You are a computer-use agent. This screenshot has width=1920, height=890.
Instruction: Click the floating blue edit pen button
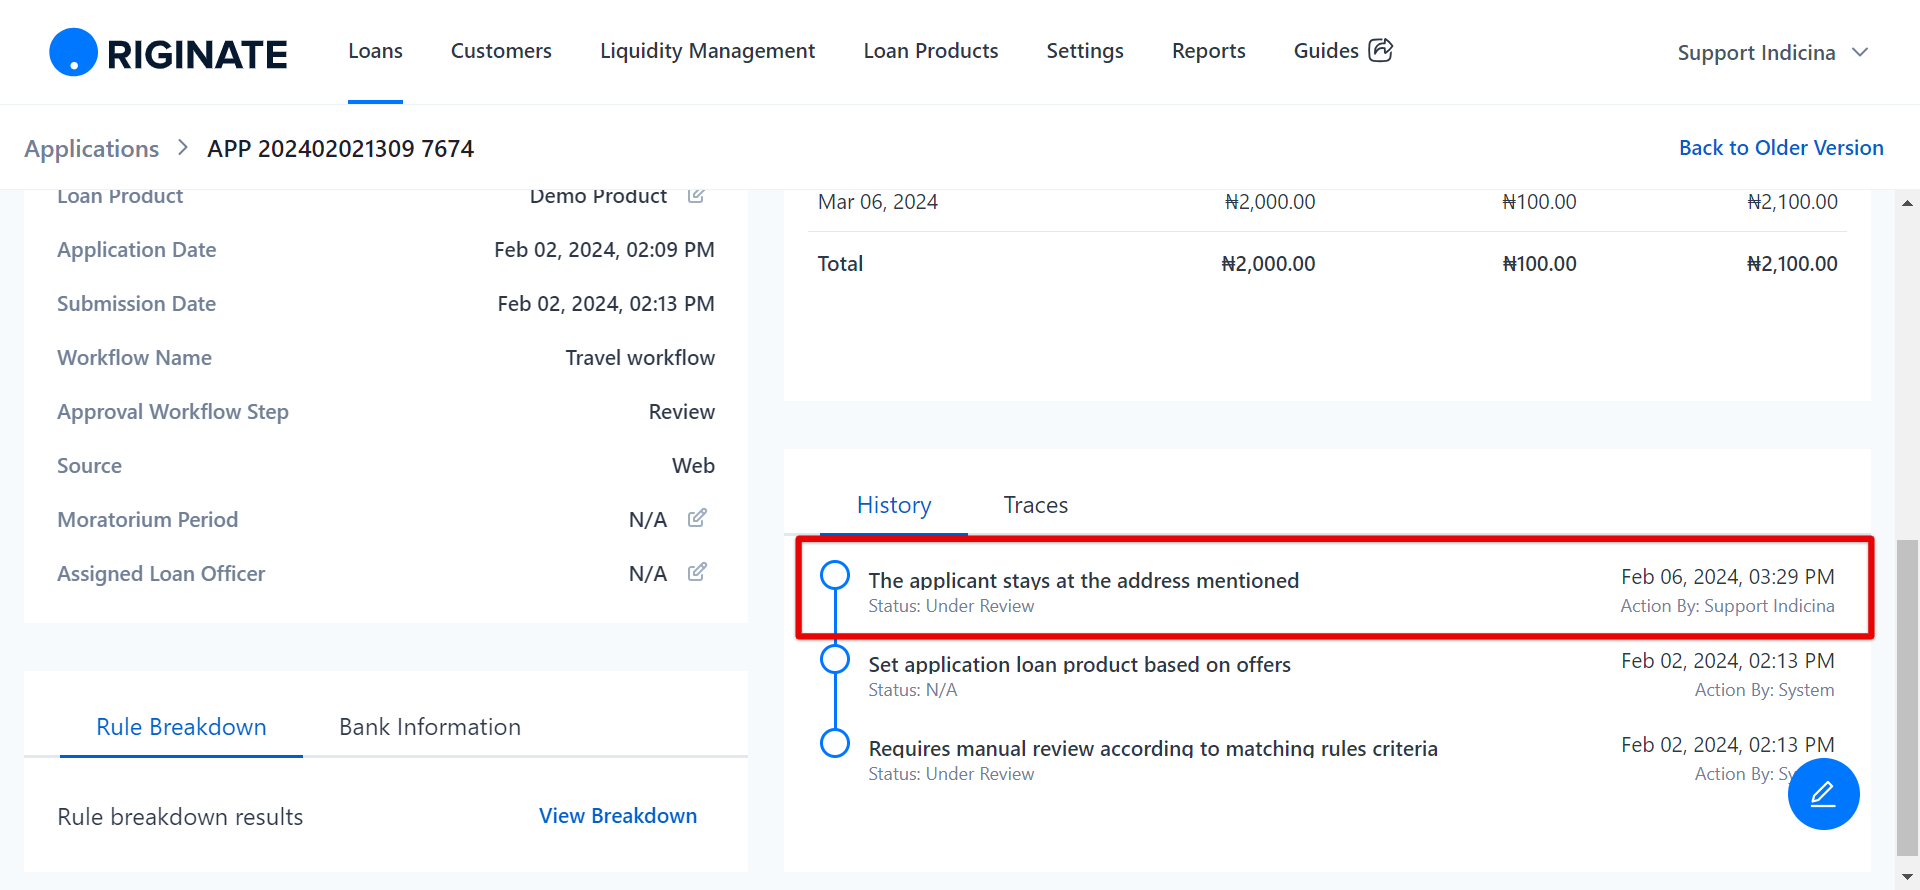click(1823, 794)
